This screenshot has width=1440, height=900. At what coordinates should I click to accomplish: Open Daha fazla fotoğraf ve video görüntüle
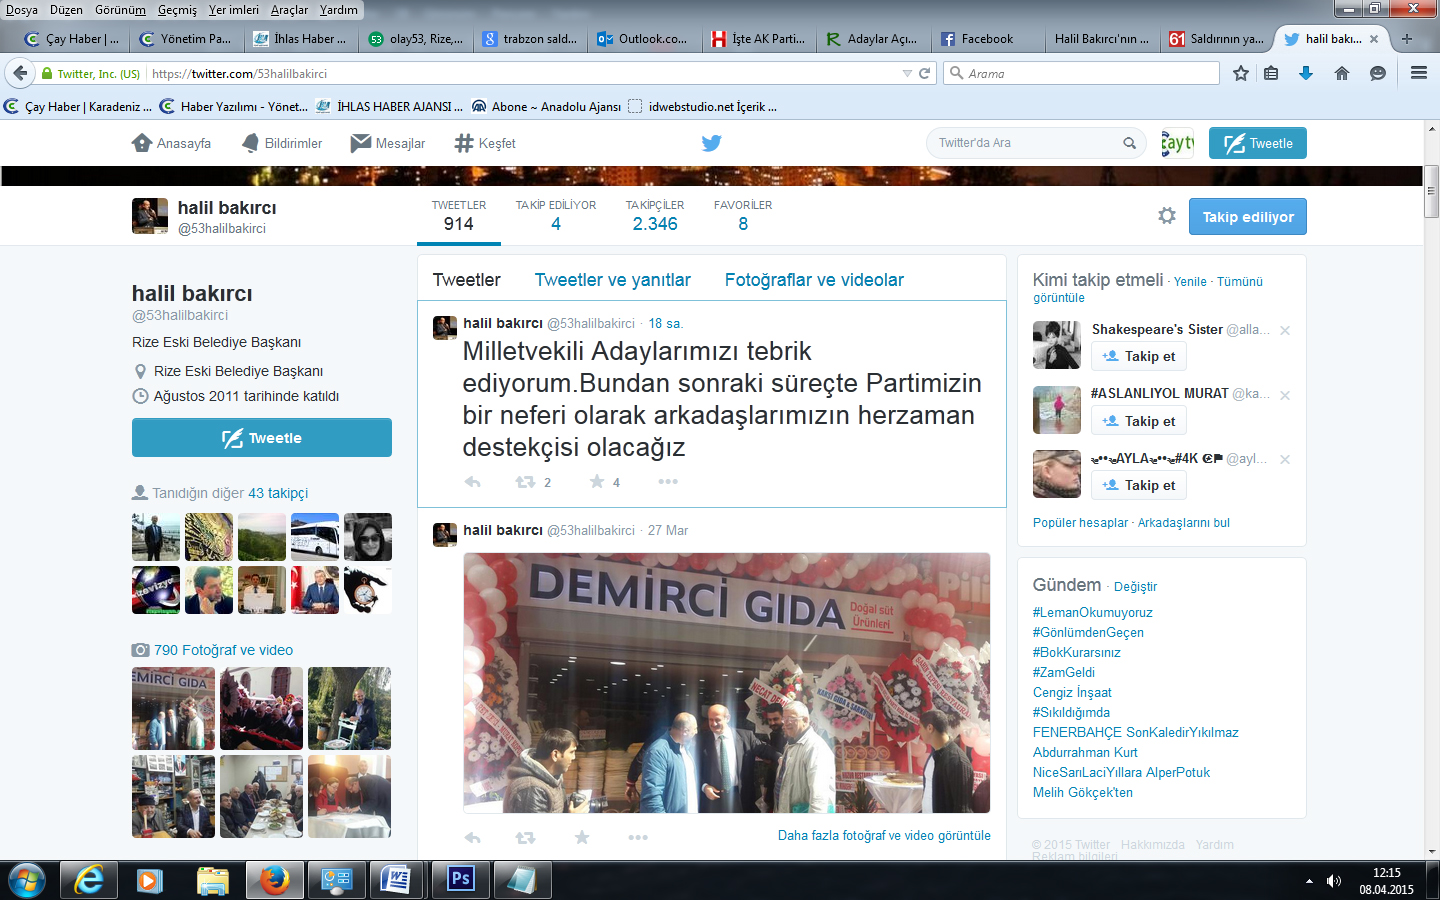point(884,836)
